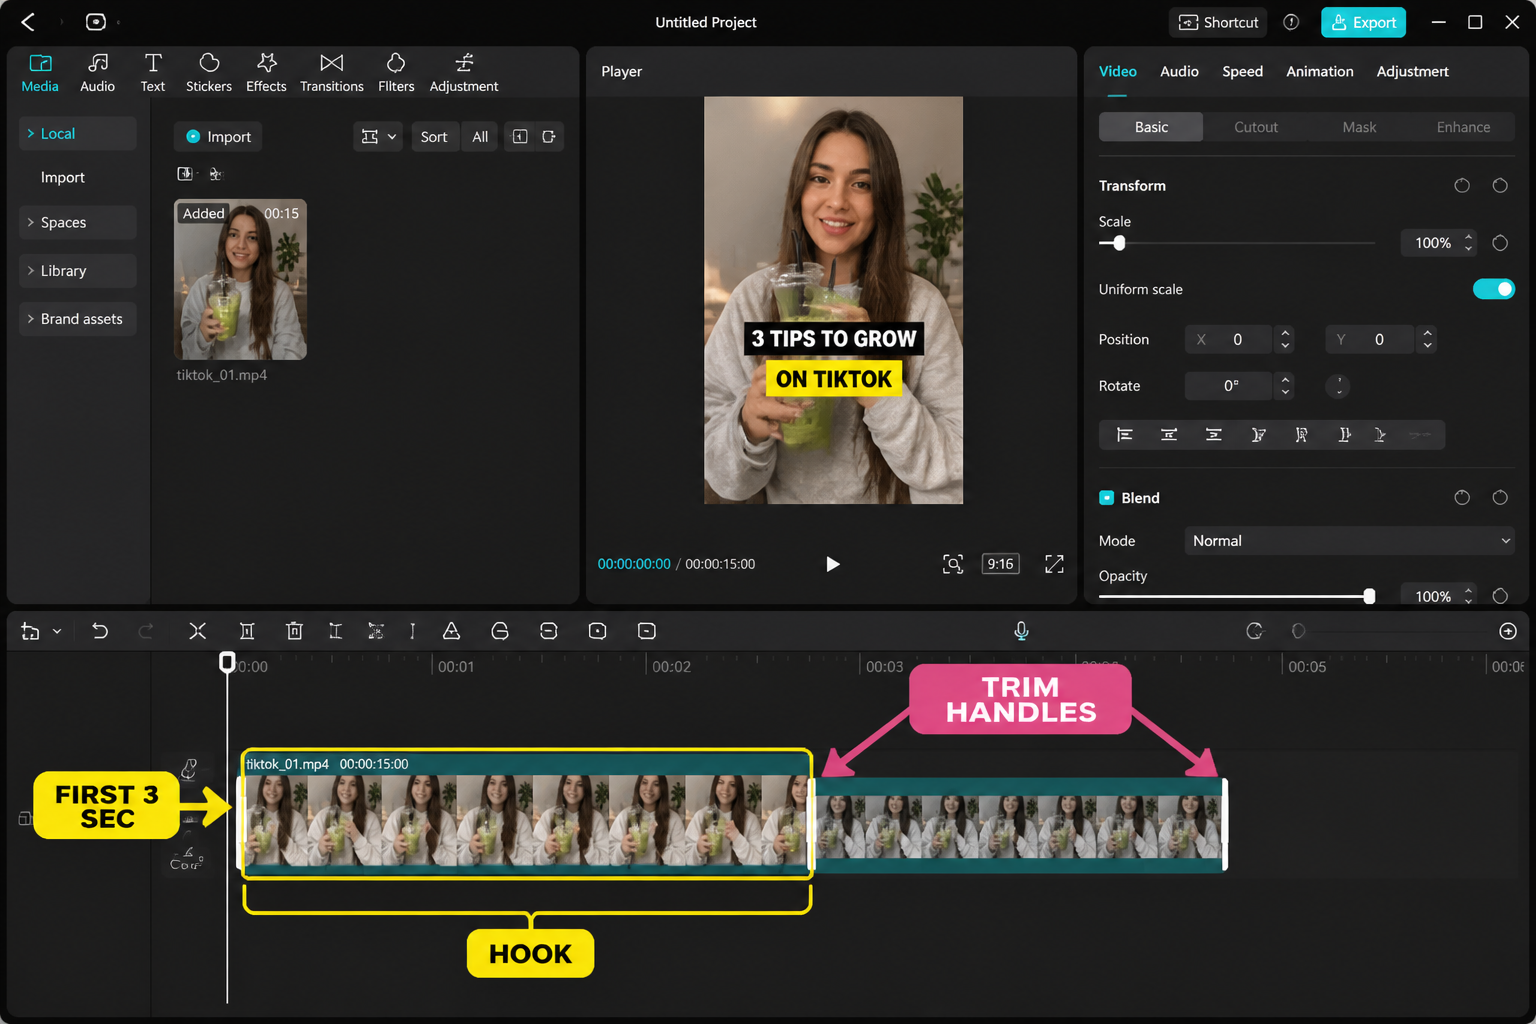Screen dimensions: 1536x1024
Task: Expand the Spaces section
Action: pos(77,222)
